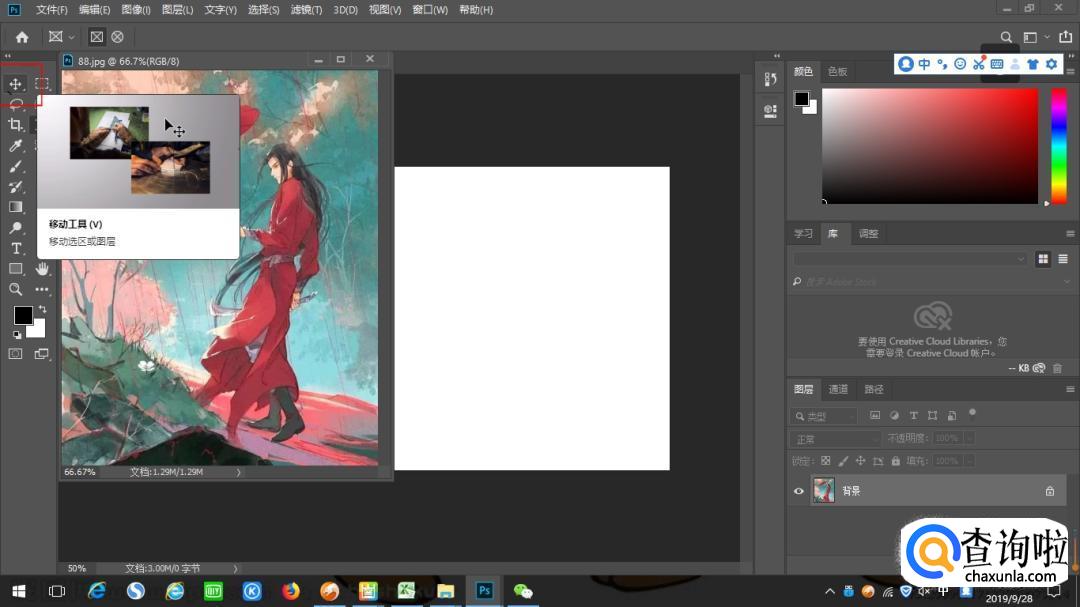The width and height of the screenshot is (1080, 607).
Task: Select the History Brush tool
Action: coord(15,187)
